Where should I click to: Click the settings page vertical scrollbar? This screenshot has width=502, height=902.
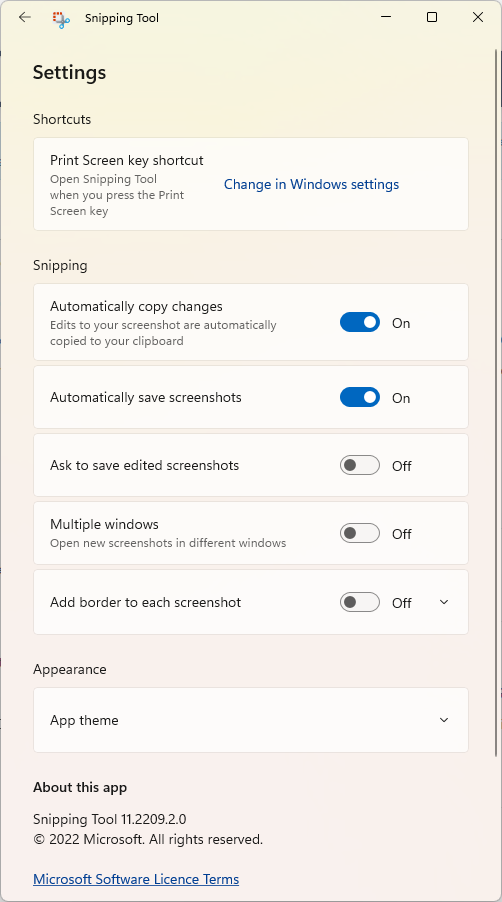[x=496, y=403]
